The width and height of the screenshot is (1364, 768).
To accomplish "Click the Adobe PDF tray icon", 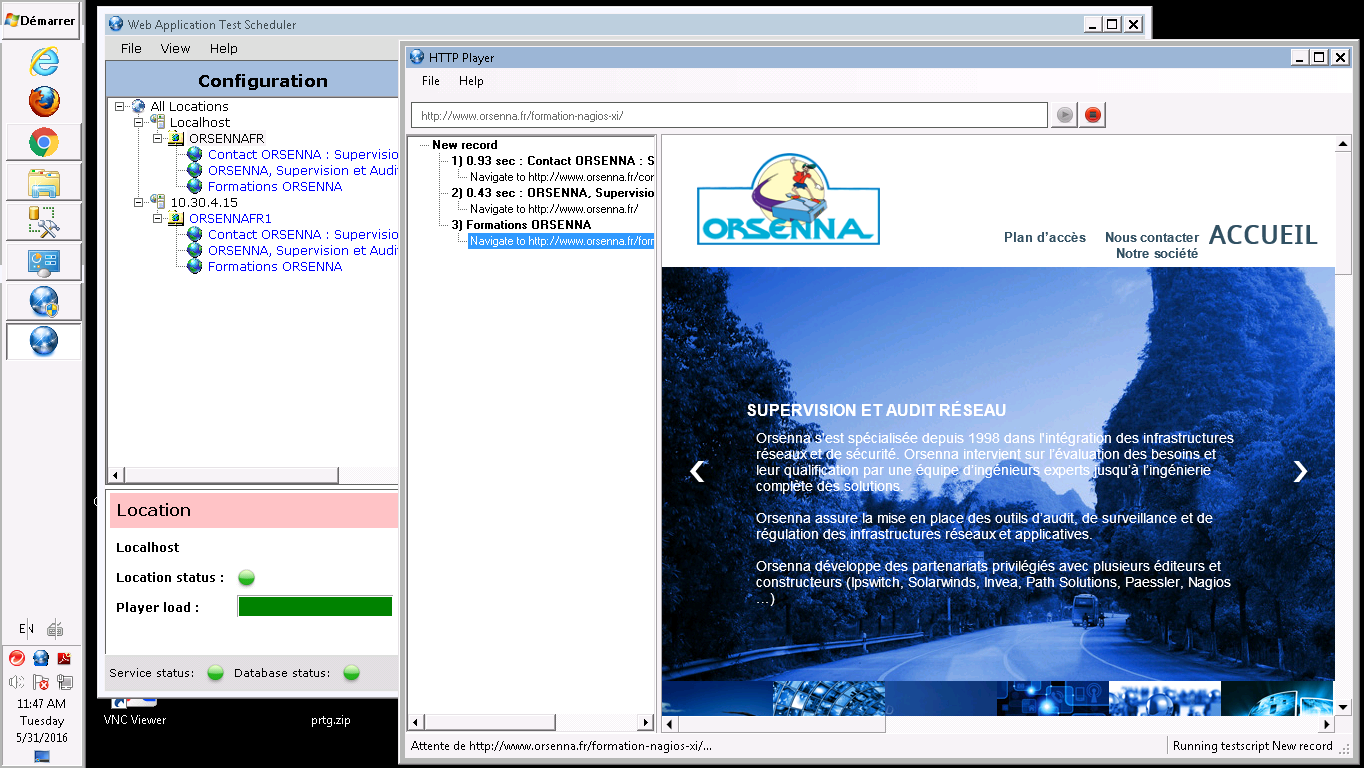I will pos(64,658).
